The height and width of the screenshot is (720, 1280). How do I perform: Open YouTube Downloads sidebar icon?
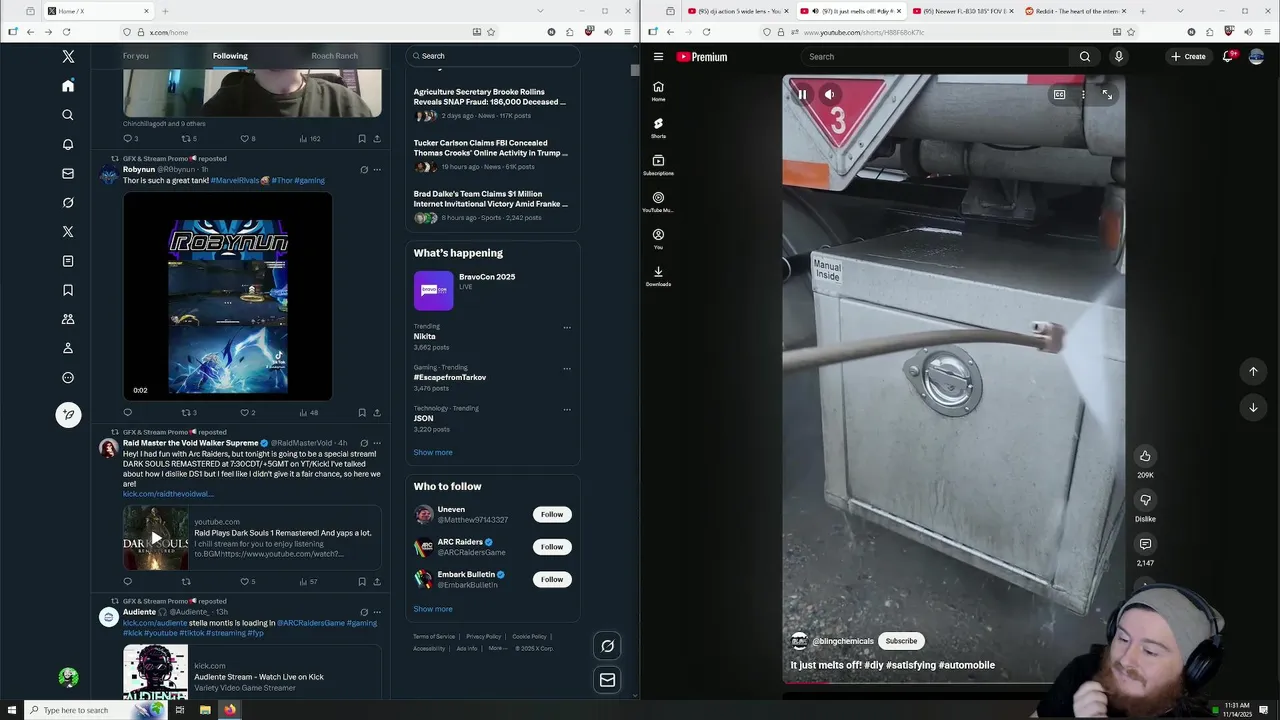658,276
